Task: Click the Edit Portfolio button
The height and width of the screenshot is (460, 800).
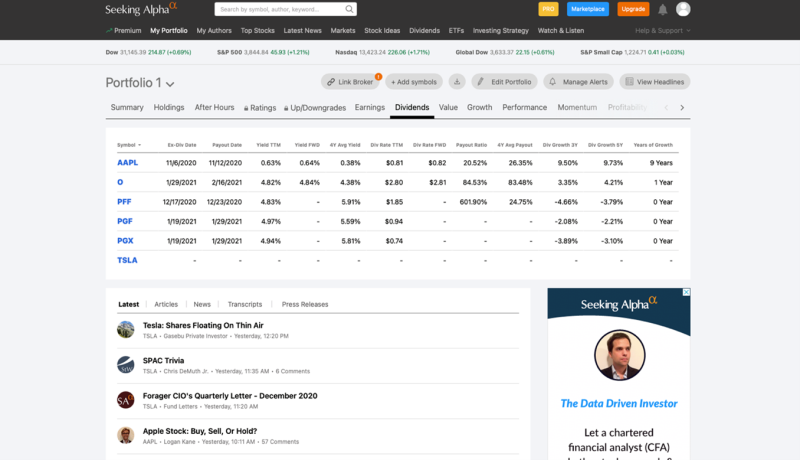Action: pos(504,82)
